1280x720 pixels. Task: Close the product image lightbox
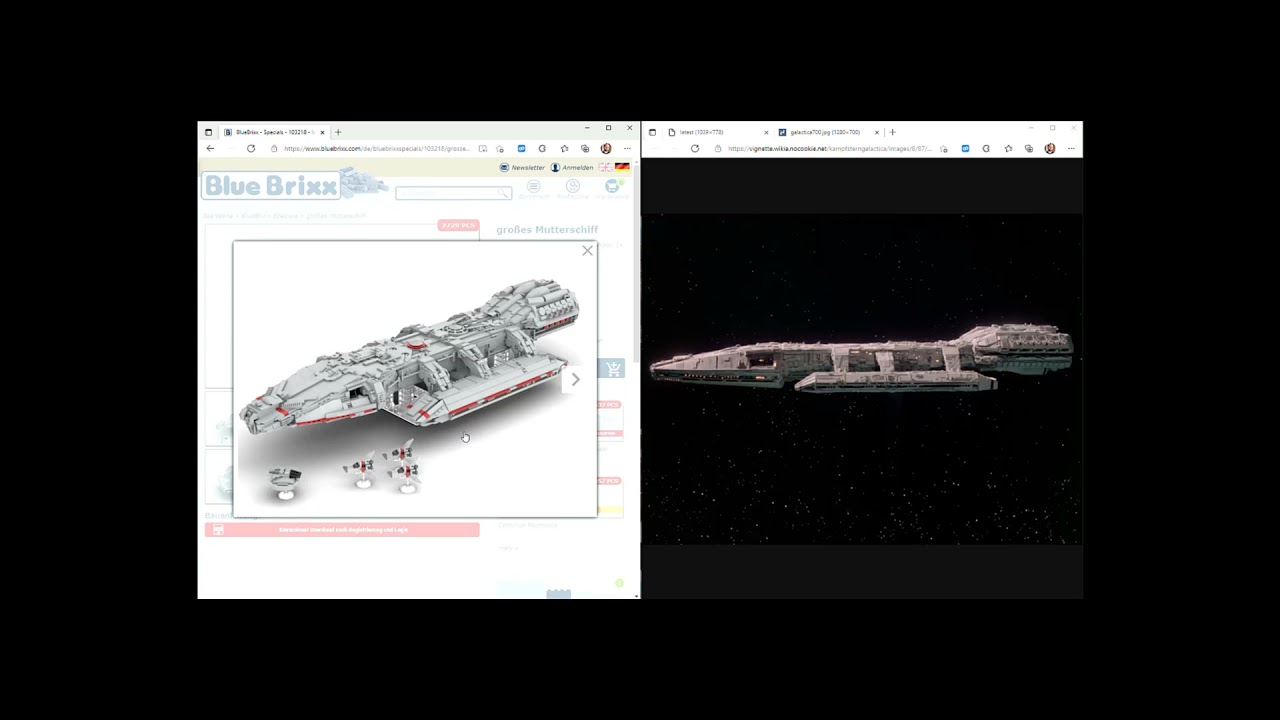pyautogui.click(x=587, y=251)
